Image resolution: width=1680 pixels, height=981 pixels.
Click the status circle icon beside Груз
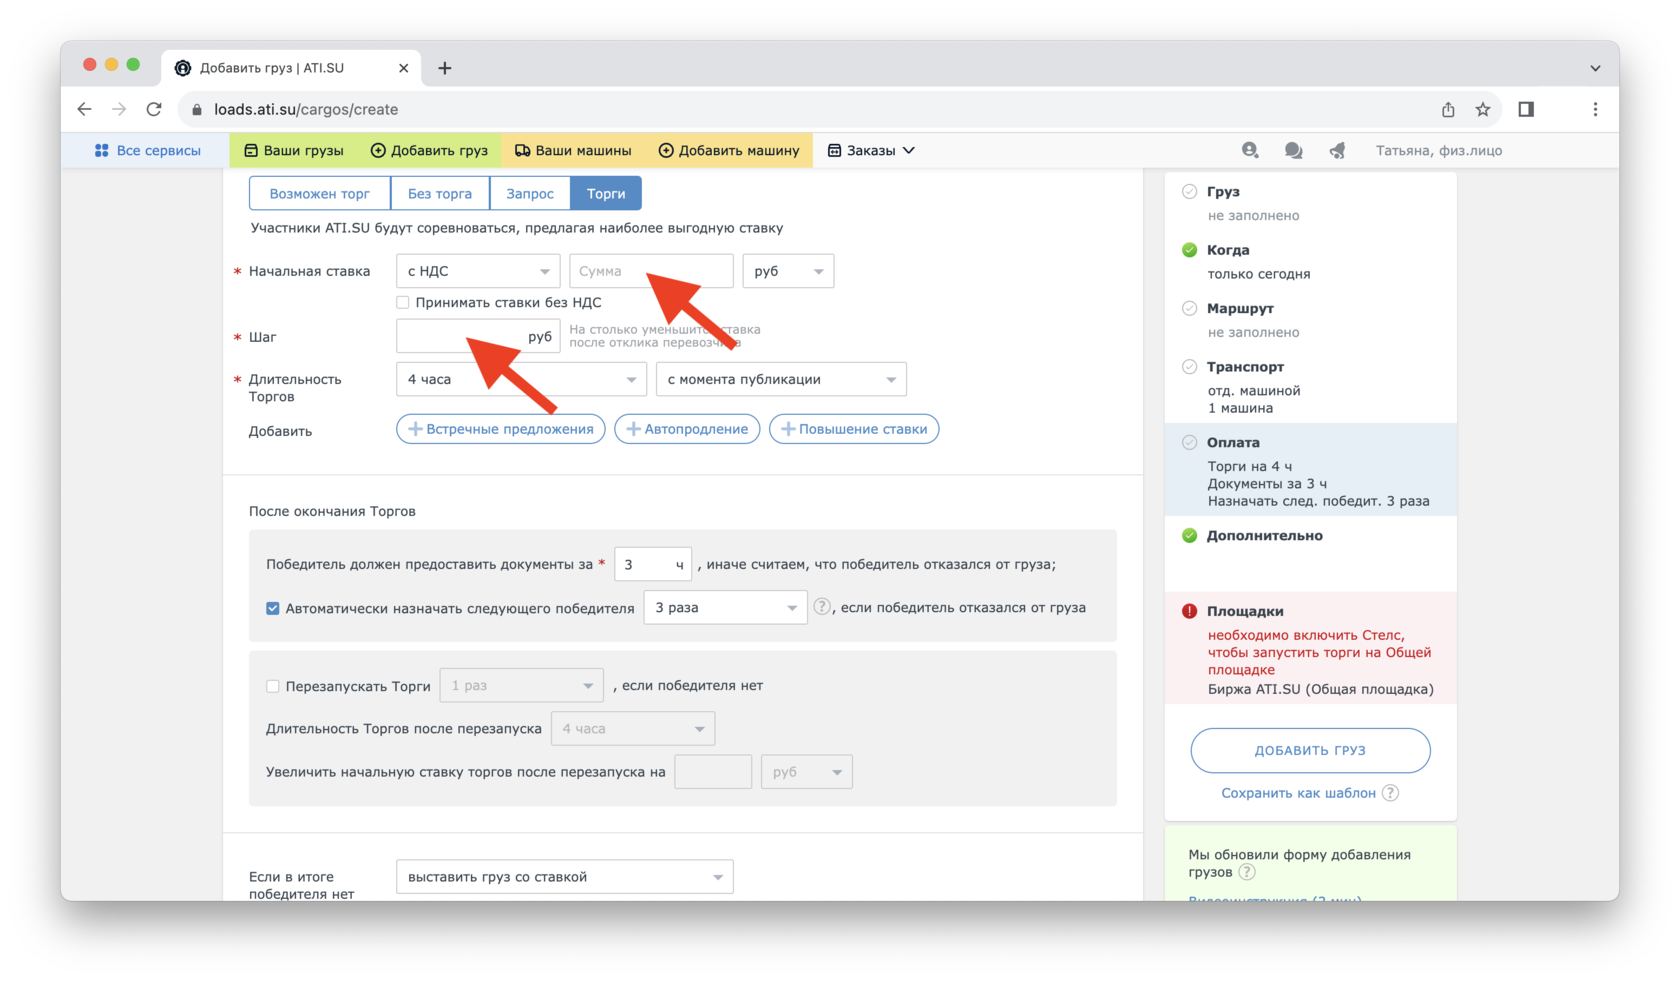tap(1189, 191)
